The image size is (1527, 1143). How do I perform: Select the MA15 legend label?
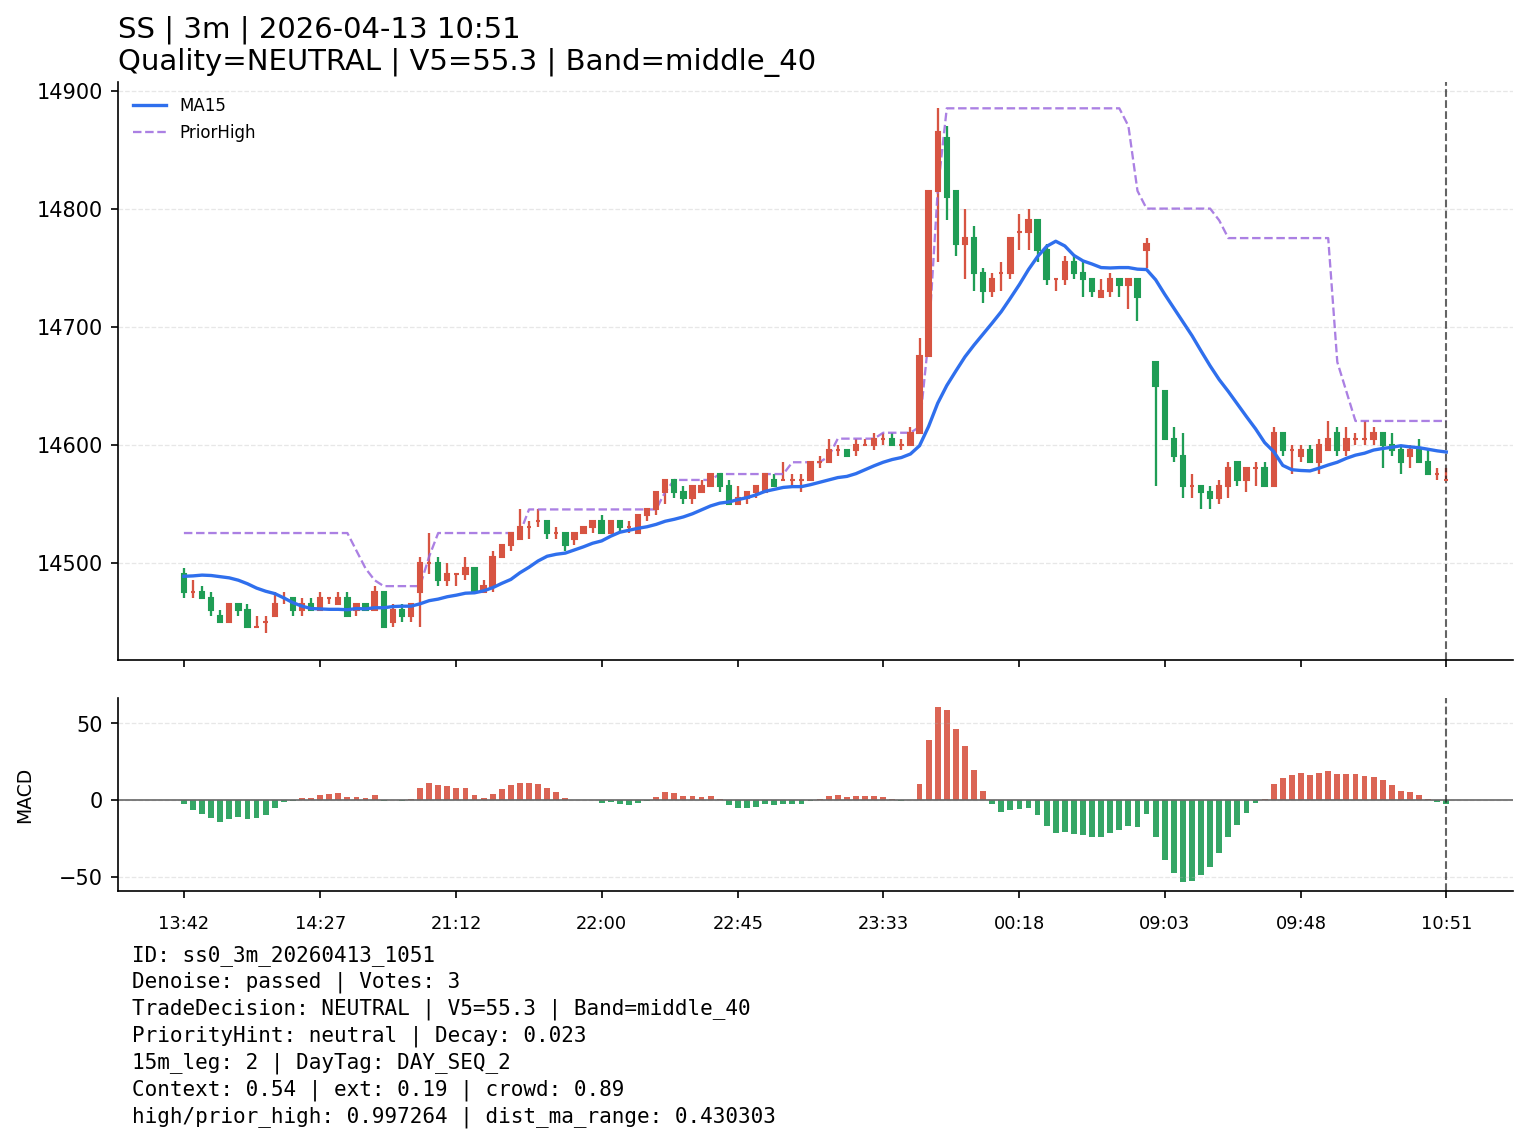(202, 105)
